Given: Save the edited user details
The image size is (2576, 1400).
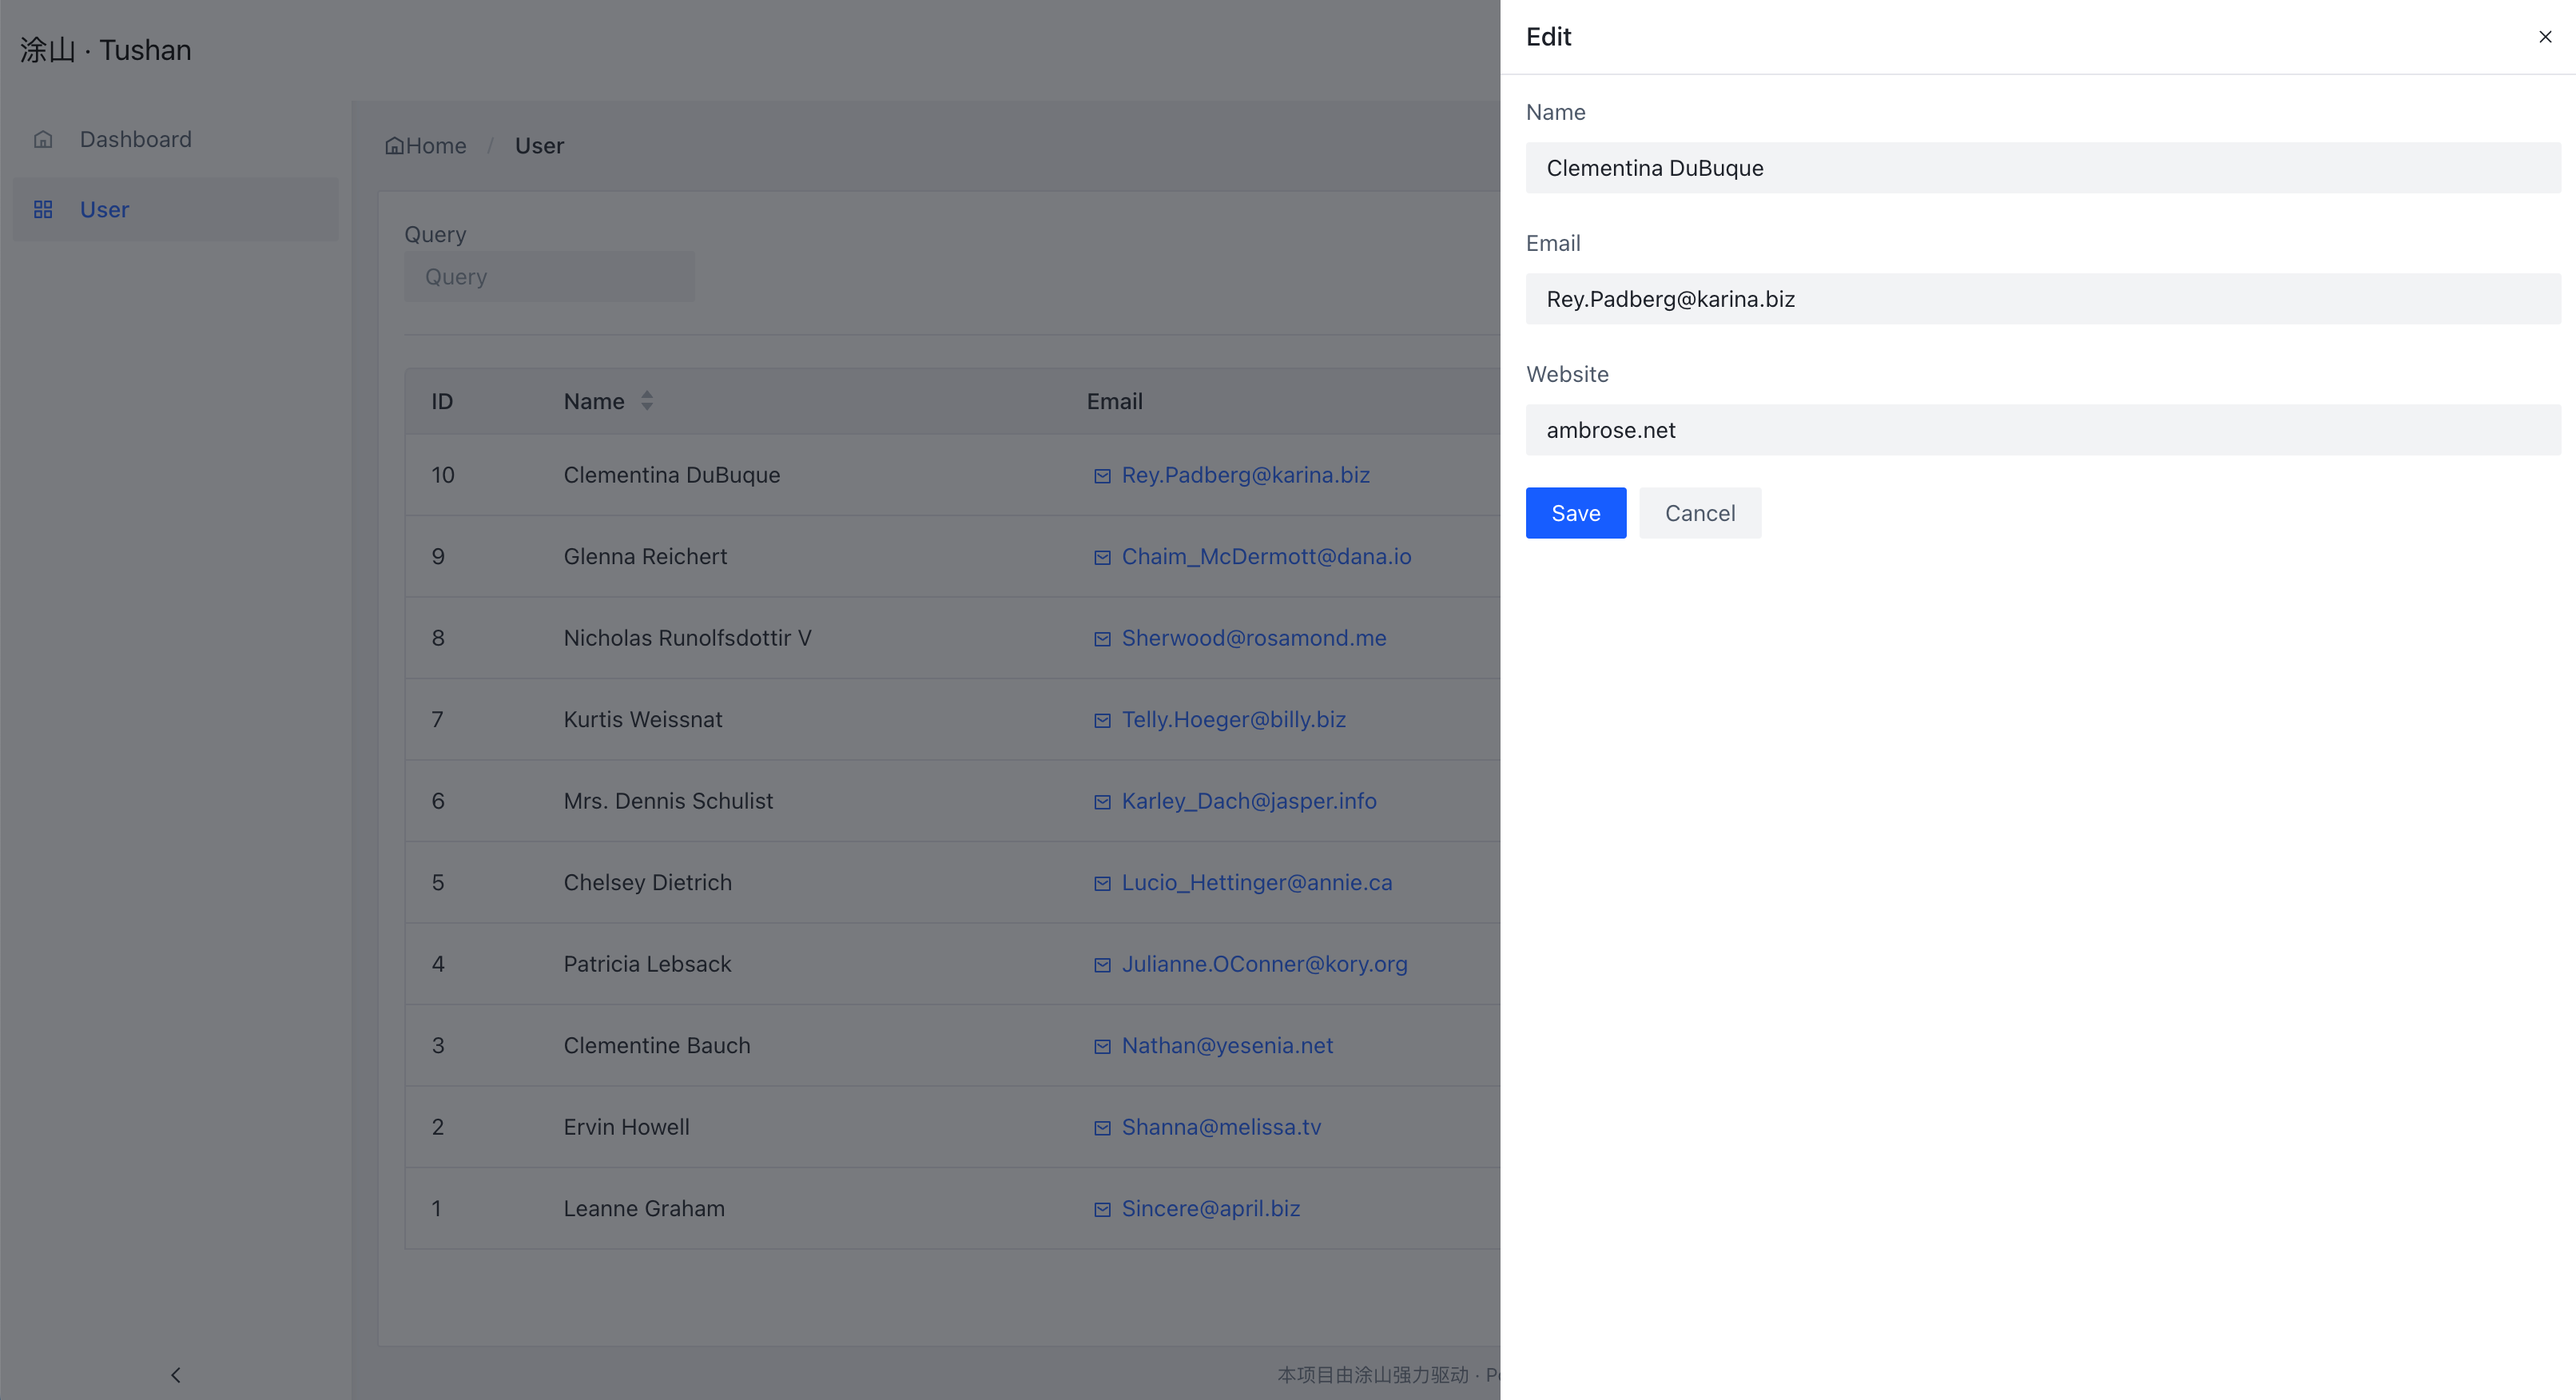Looking at the screenshot, I should click(x=1575, y=512).
